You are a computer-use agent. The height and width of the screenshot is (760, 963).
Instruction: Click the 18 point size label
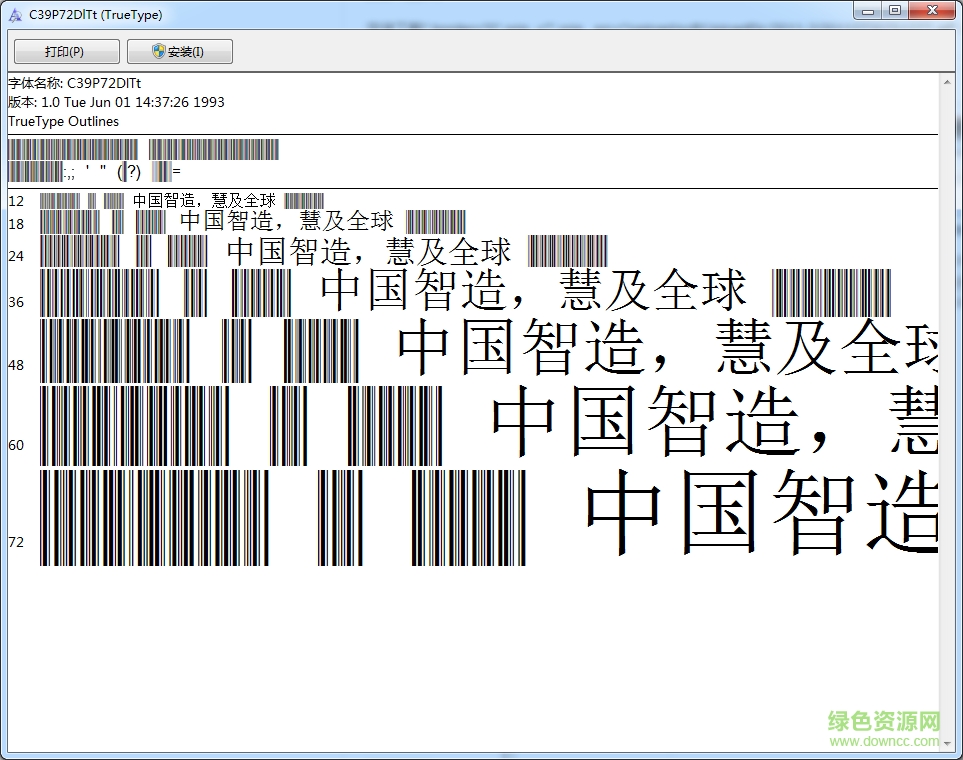(16, 224)
